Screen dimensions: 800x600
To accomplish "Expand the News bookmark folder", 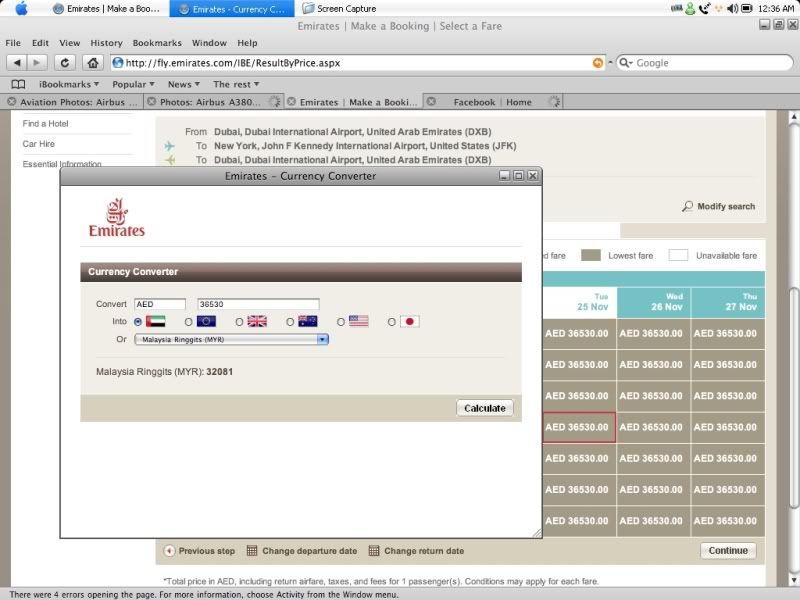I will click(x=184, y=84).
